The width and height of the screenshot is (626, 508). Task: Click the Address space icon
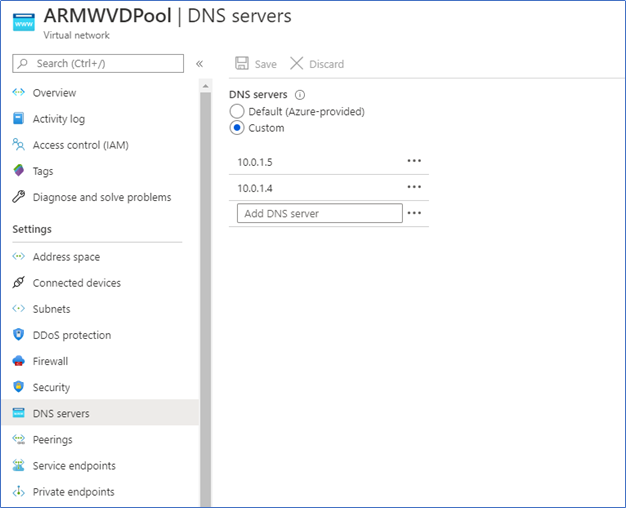[x=18, y=256]
